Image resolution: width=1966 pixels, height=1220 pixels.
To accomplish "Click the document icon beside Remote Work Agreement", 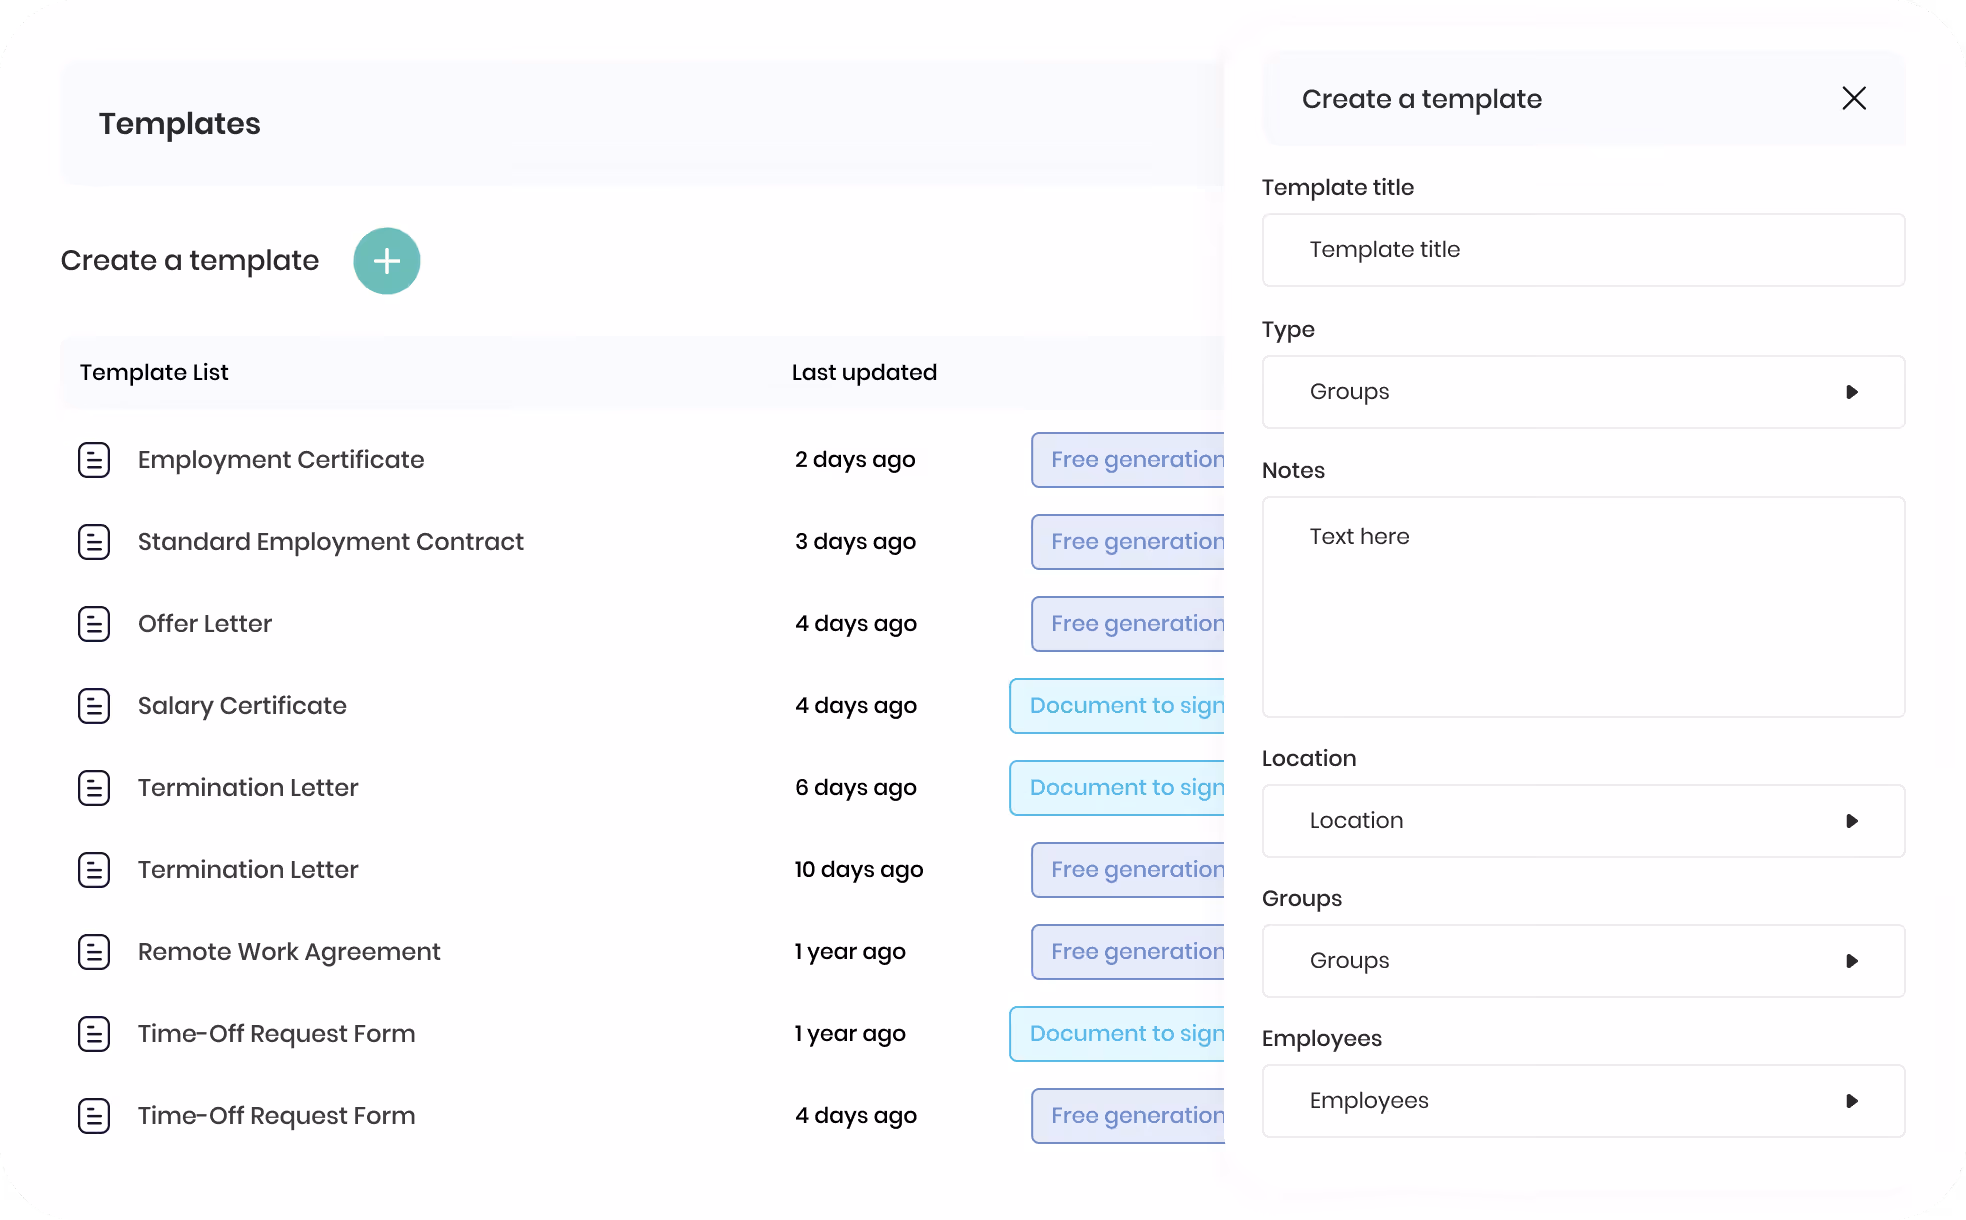I will pos(94,952).
